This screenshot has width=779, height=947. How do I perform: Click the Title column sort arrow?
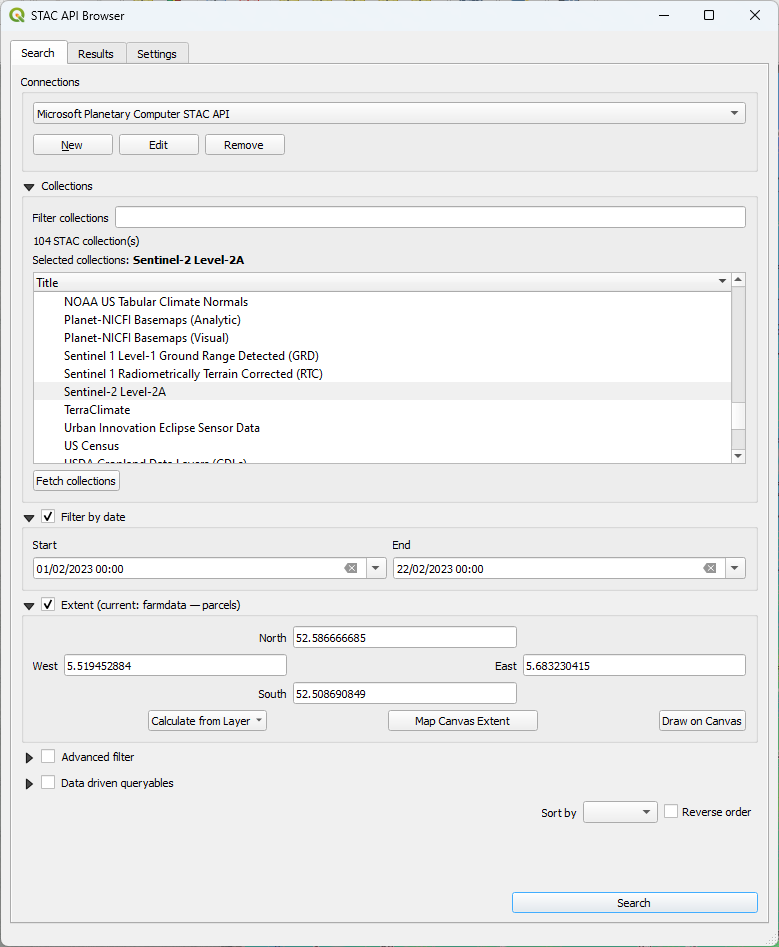coord(722,282)
